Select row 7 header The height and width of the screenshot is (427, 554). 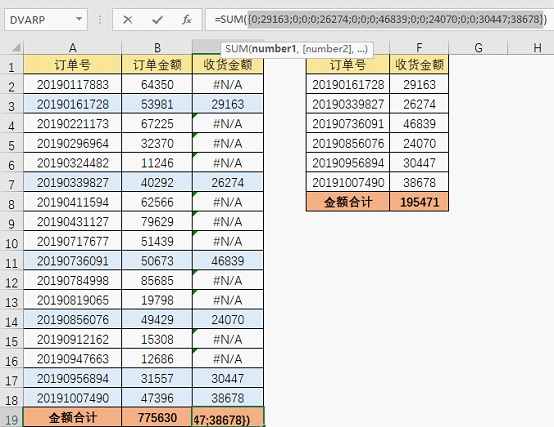click(11, 182)
